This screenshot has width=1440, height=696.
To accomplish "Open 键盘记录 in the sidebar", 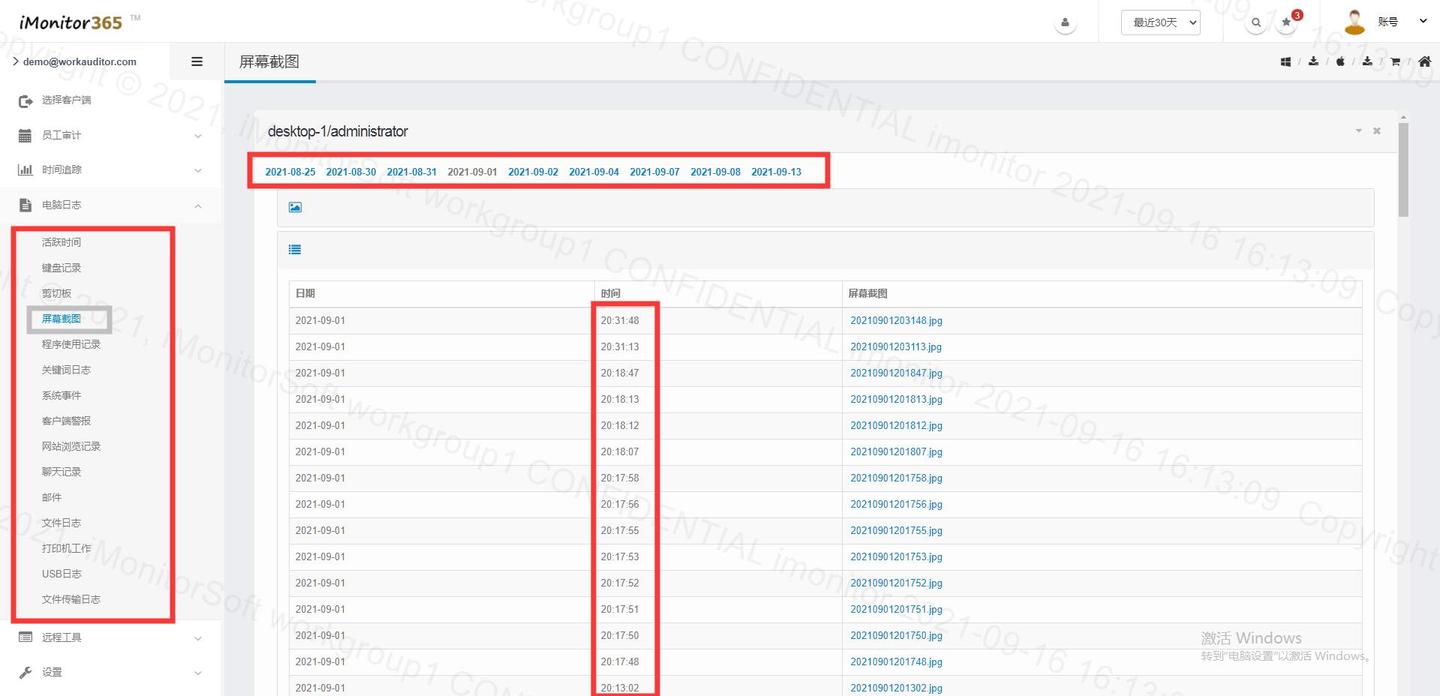I will 61,268.
